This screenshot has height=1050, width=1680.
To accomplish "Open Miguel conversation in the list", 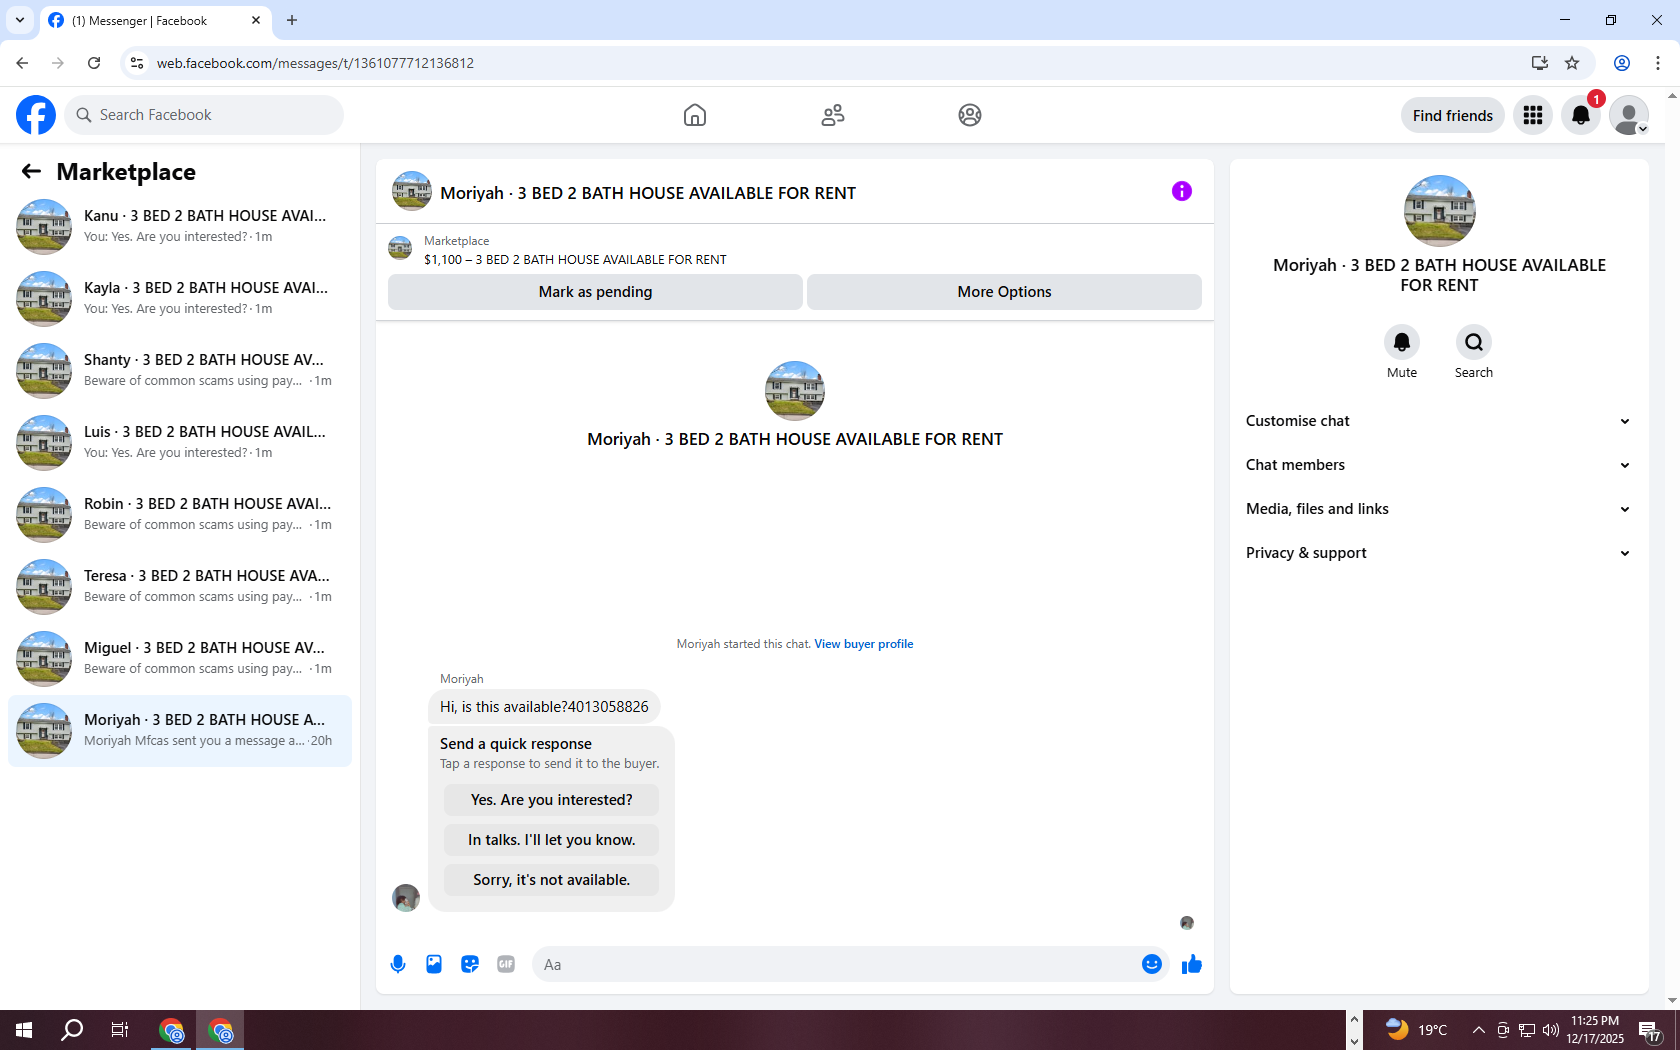I will tap(180, 659).
